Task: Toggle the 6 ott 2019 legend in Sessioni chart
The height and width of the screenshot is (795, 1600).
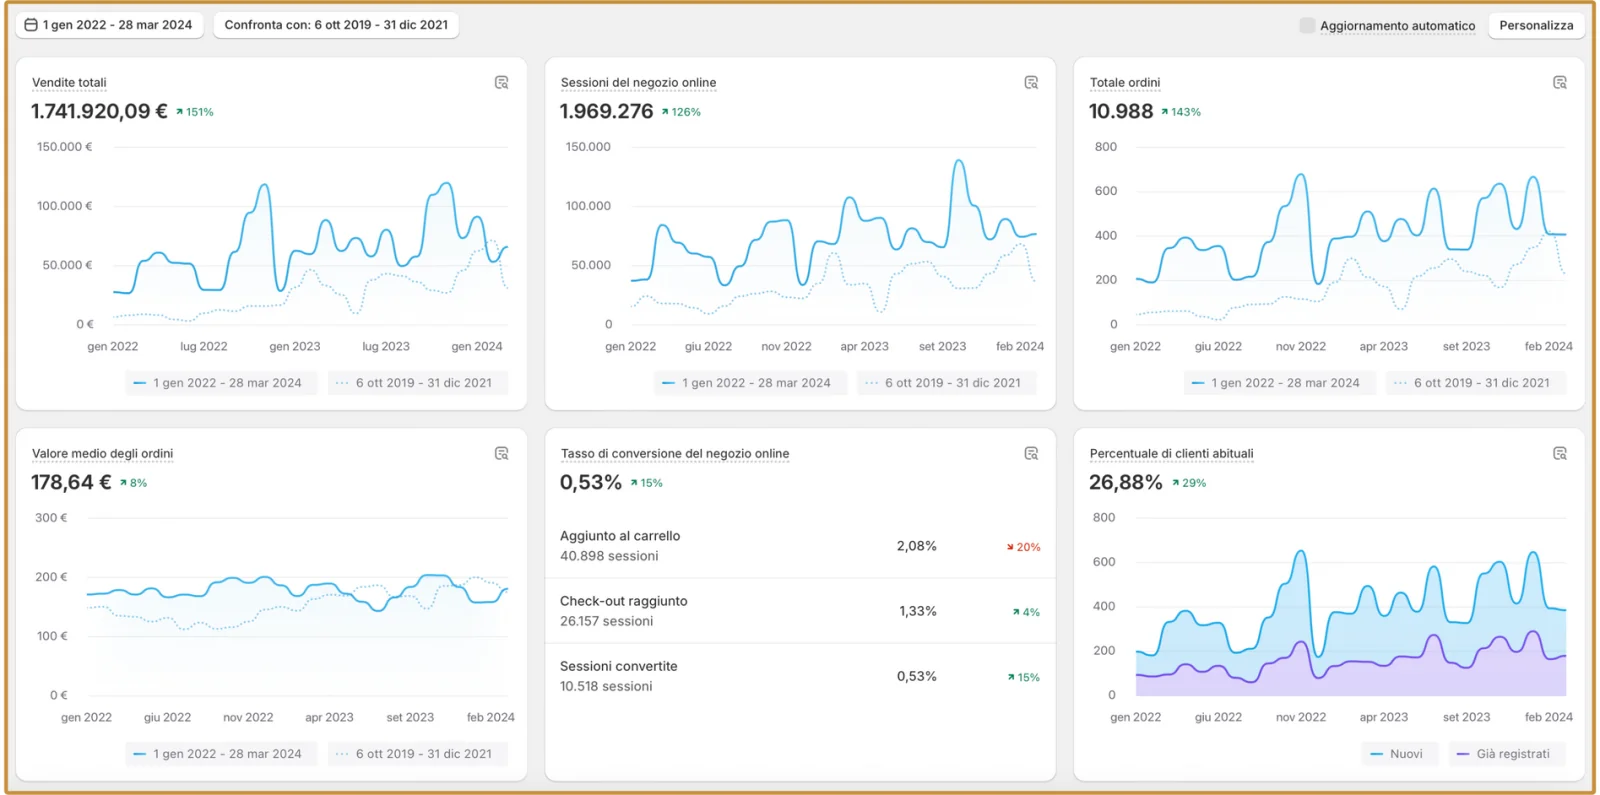Action: pos(946,383)
